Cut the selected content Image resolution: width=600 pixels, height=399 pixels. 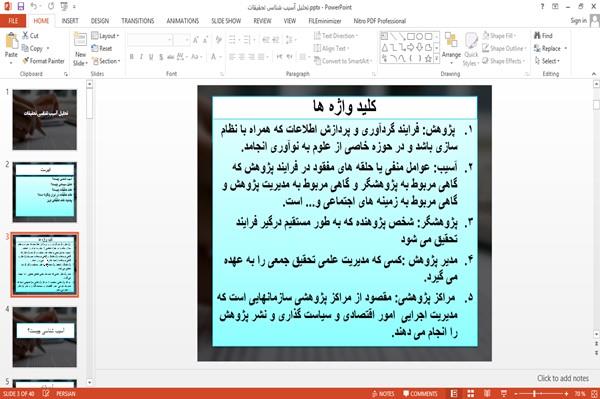(31, 36)
